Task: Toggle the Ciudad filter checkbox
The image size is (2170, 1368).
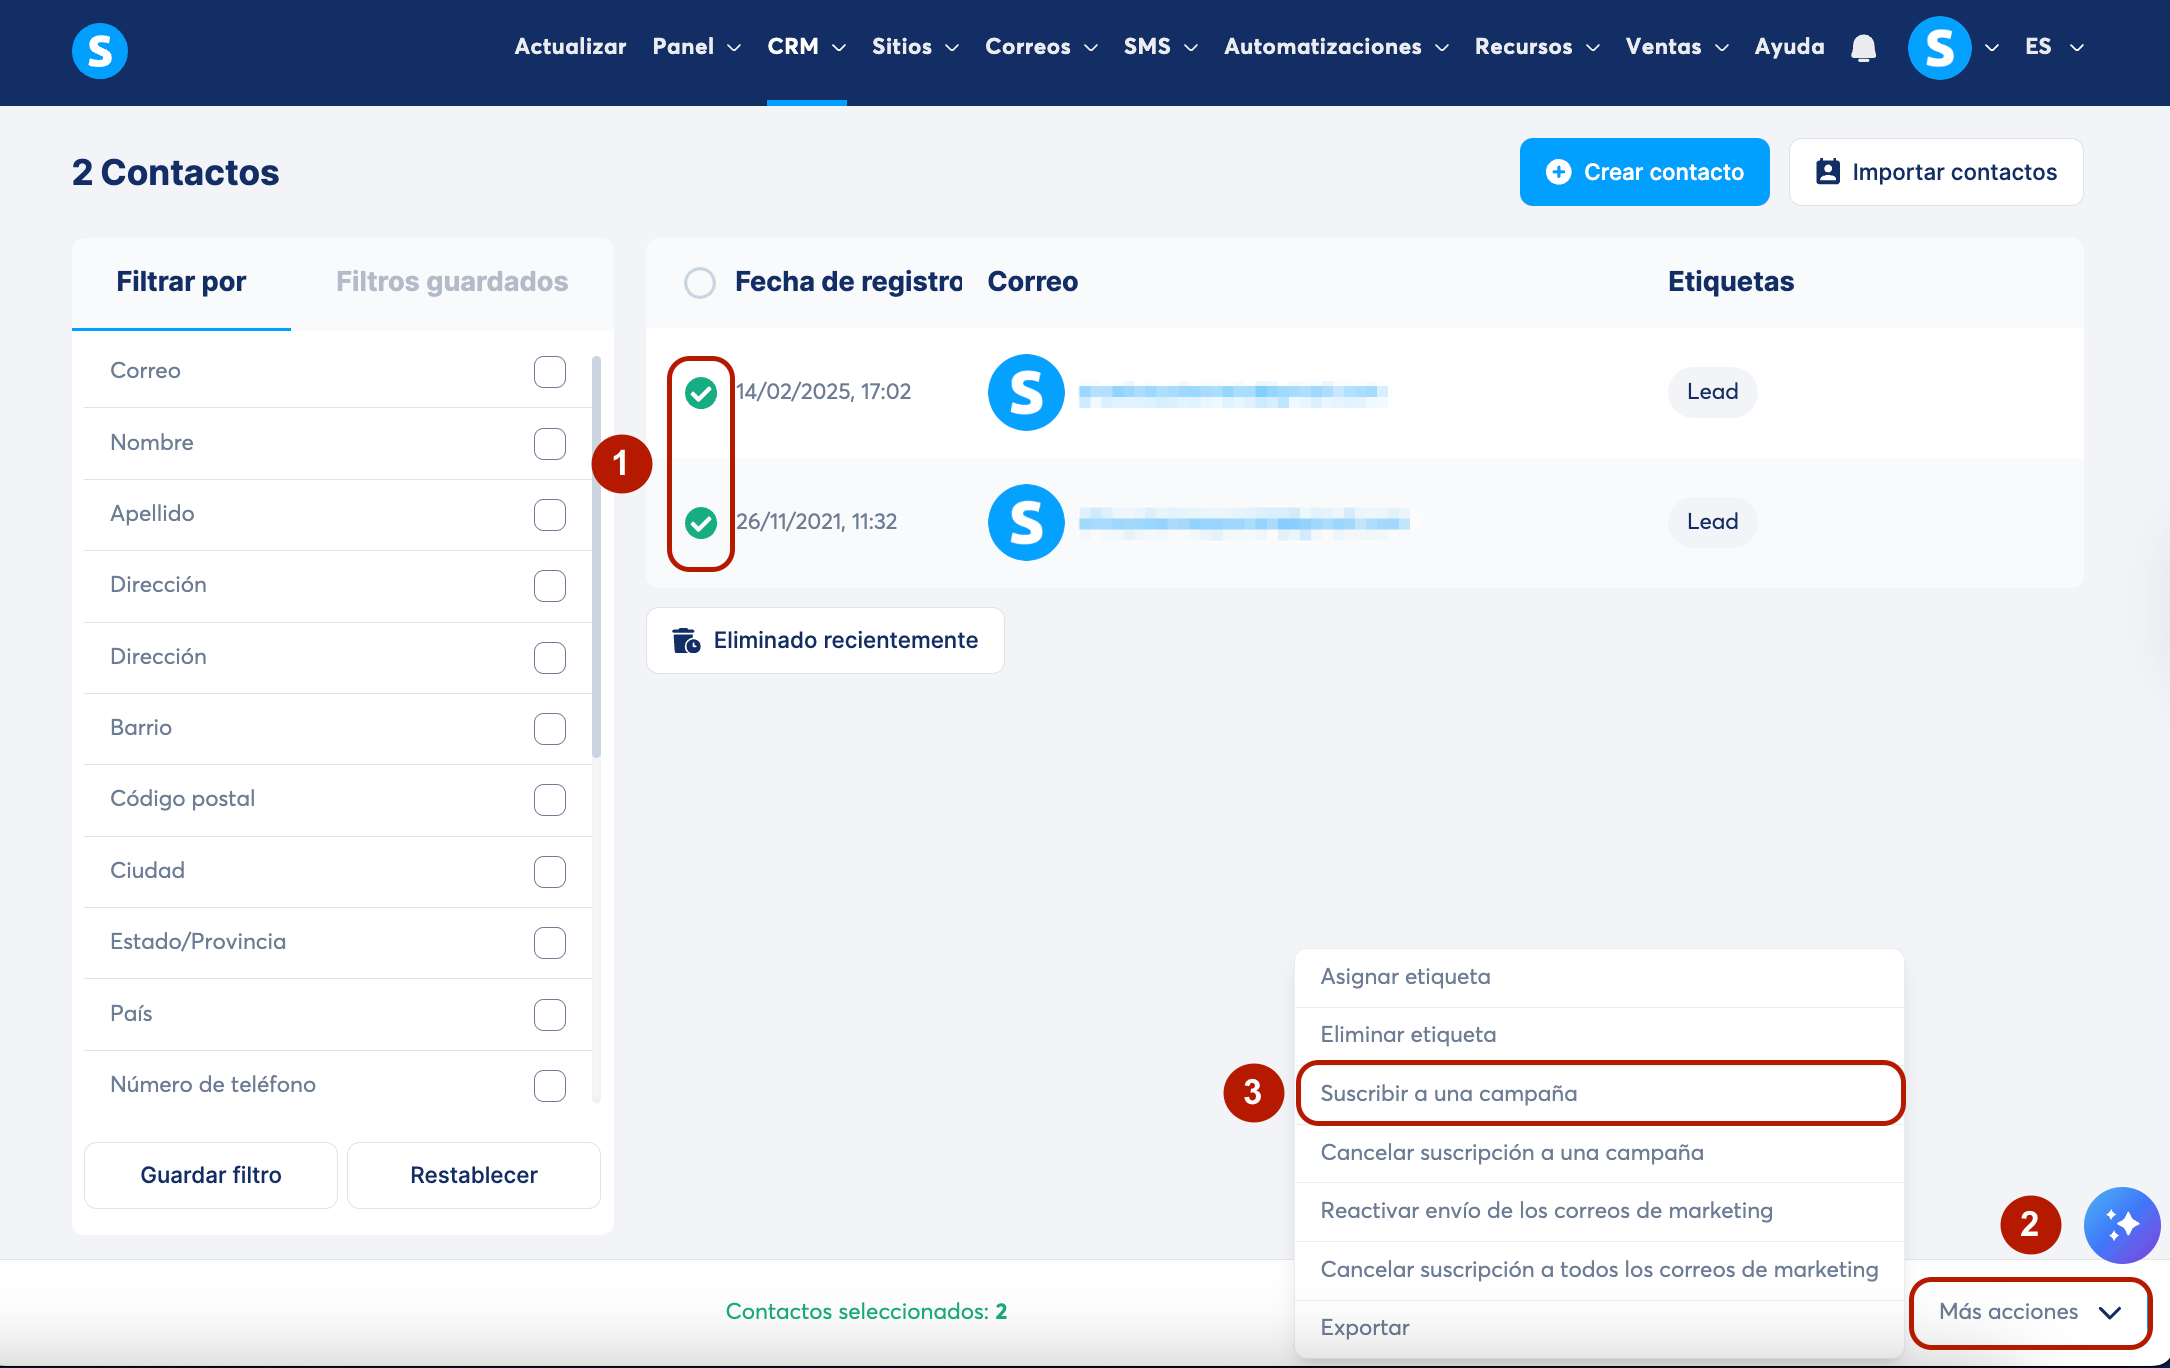Action: coord(549,871)
